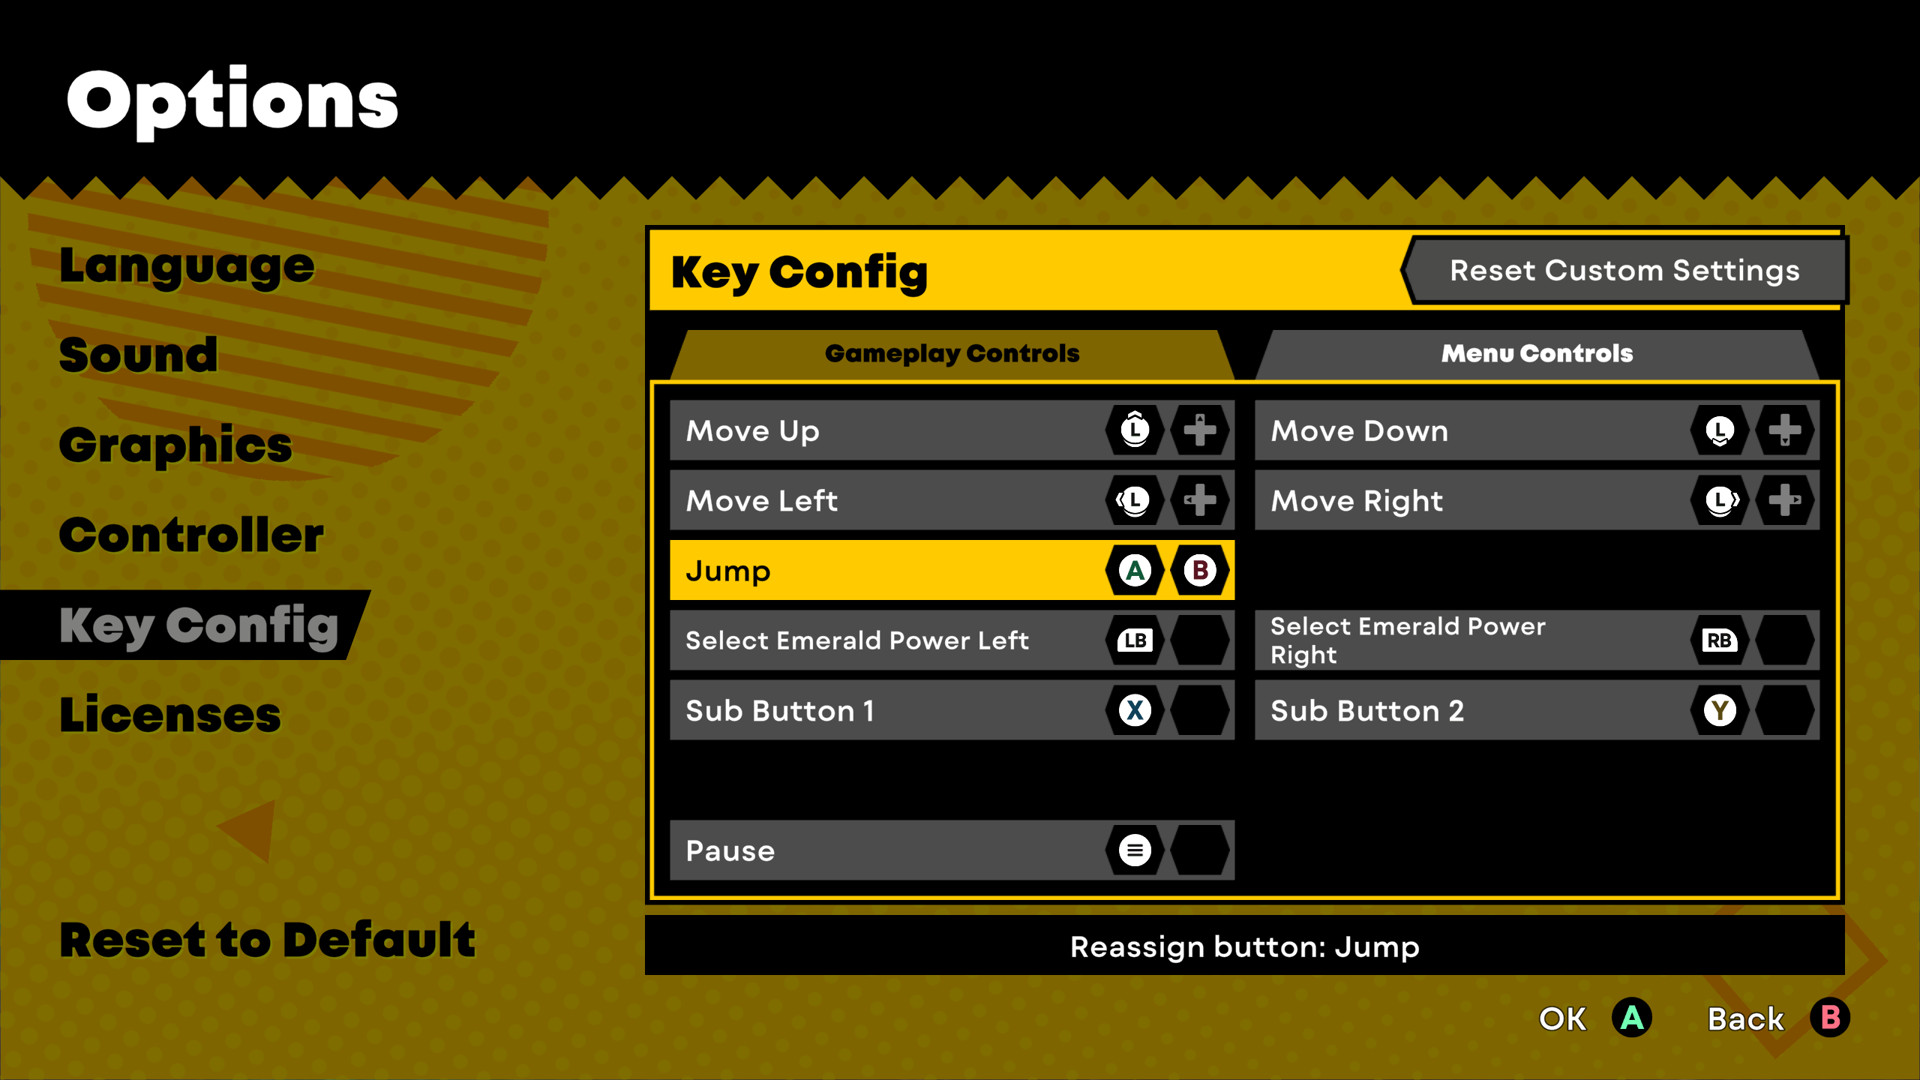Click the A button icon for Jump
This screenshot has width=1920, height=1080.
1133,570
